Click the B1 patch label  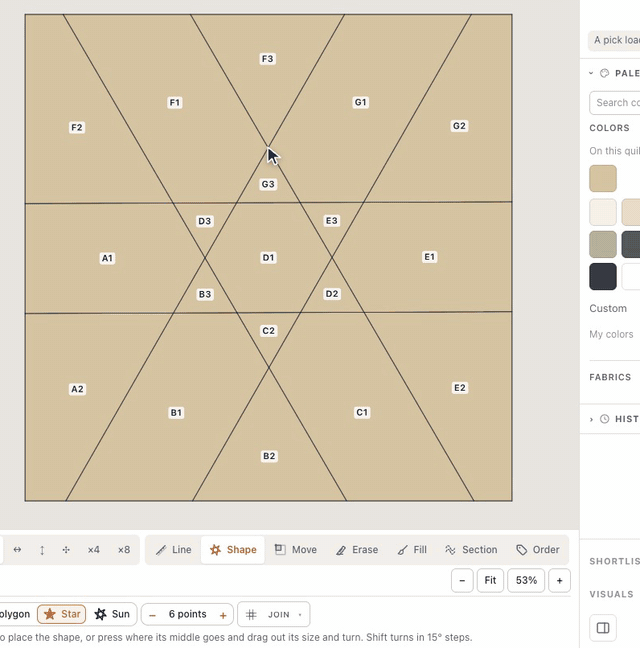176,412
